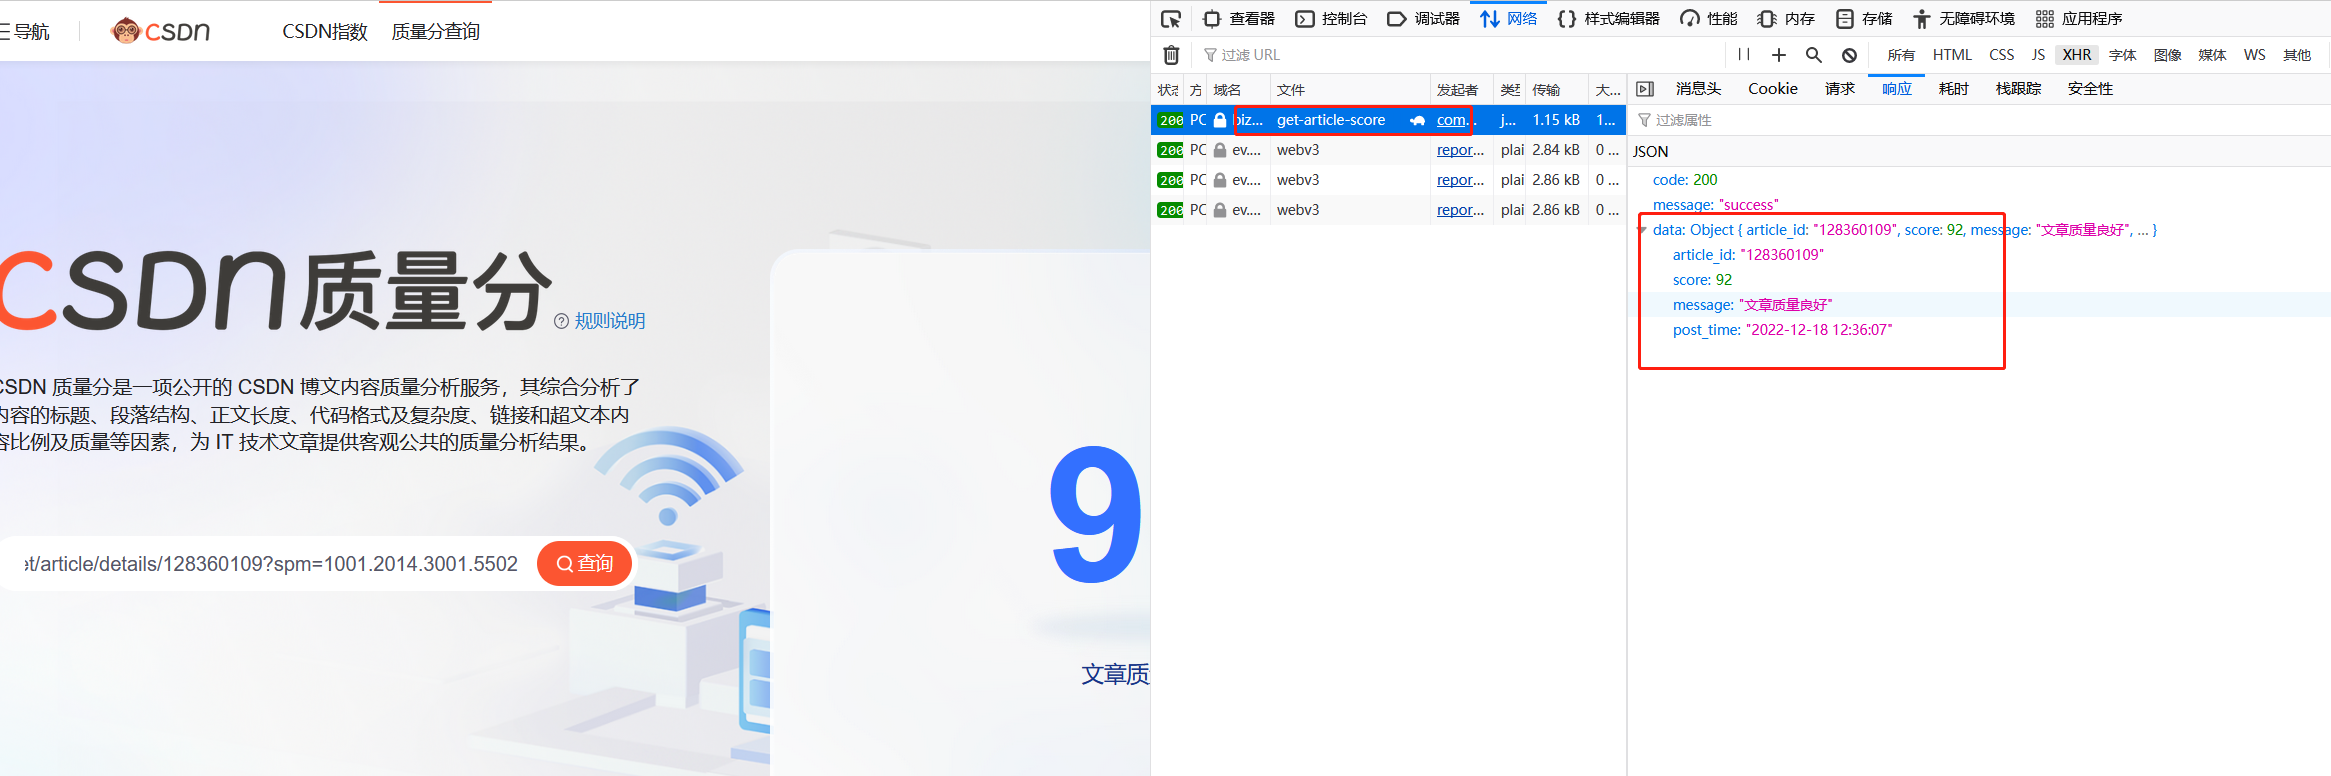Collapse request details with panel toggle icon
2331x776 pixels.
(1645, 89)
